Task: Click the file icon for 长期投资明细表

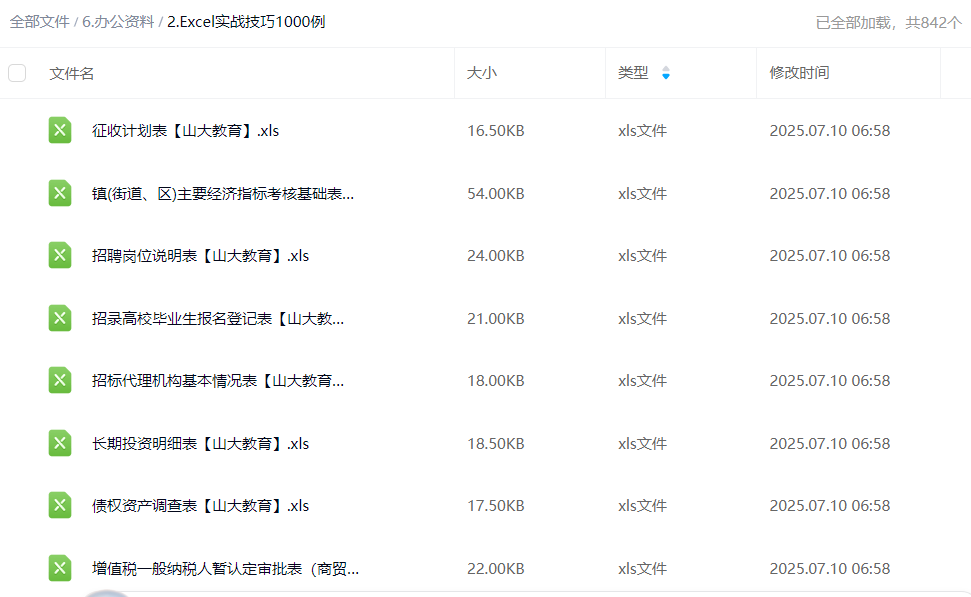Action: [x=60, y=443]
